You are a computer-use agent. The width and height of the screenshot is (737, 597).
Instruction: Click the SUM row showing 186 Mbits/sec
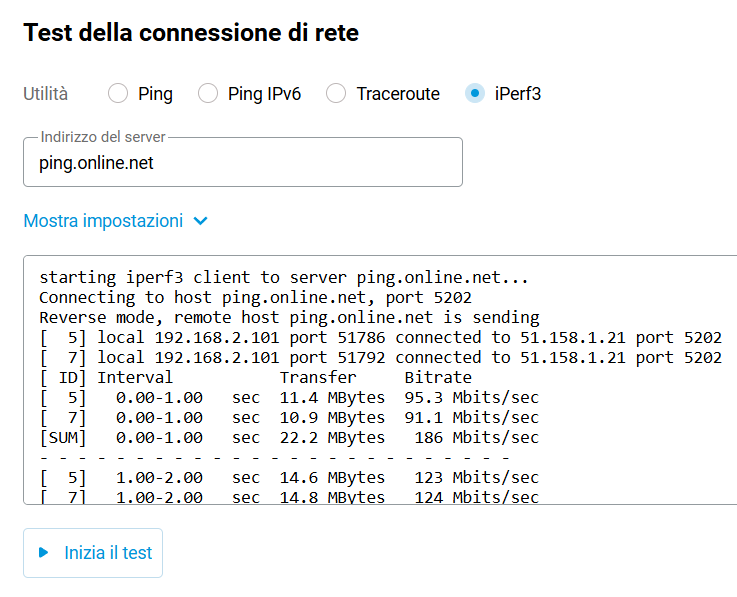coord(289,438)
